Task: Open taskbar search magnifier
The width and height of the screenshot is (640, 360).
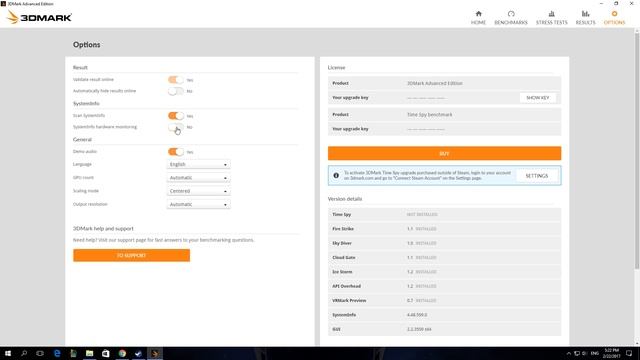Action: tap(24, 353)
